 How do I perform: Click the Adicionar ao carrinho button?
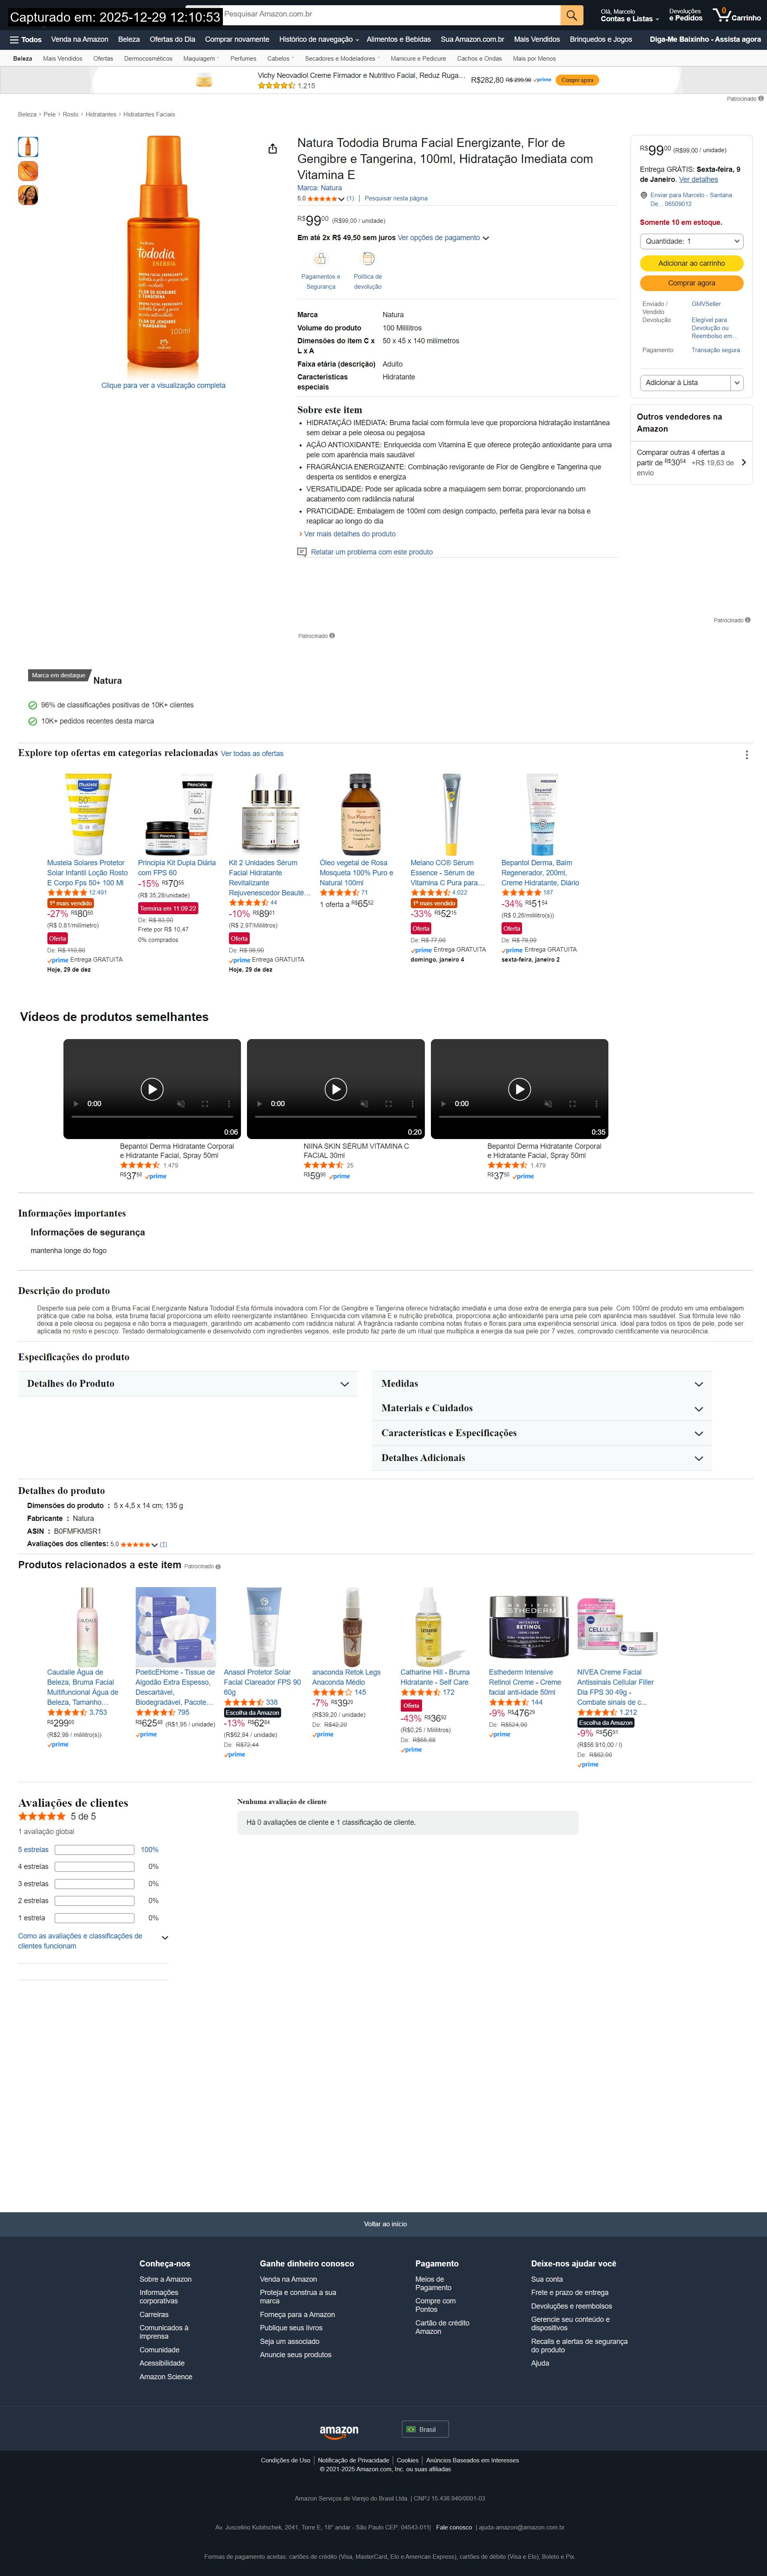691,263
